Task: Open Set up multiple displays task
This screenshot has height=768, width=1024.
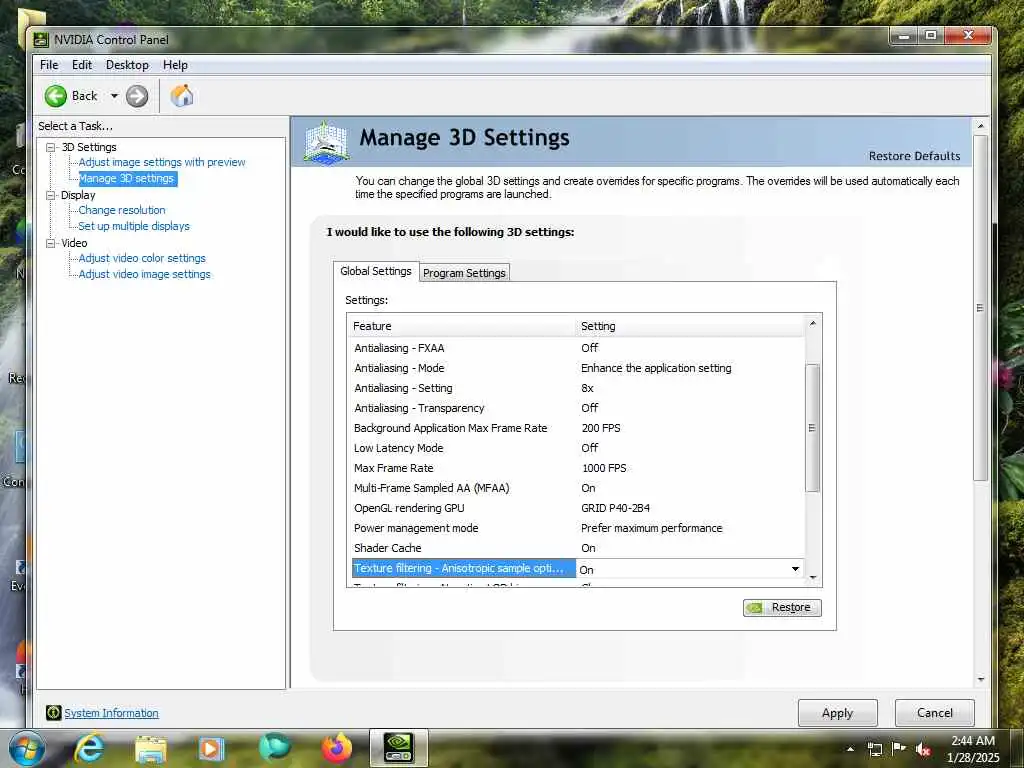Action: tap(134, 226)
